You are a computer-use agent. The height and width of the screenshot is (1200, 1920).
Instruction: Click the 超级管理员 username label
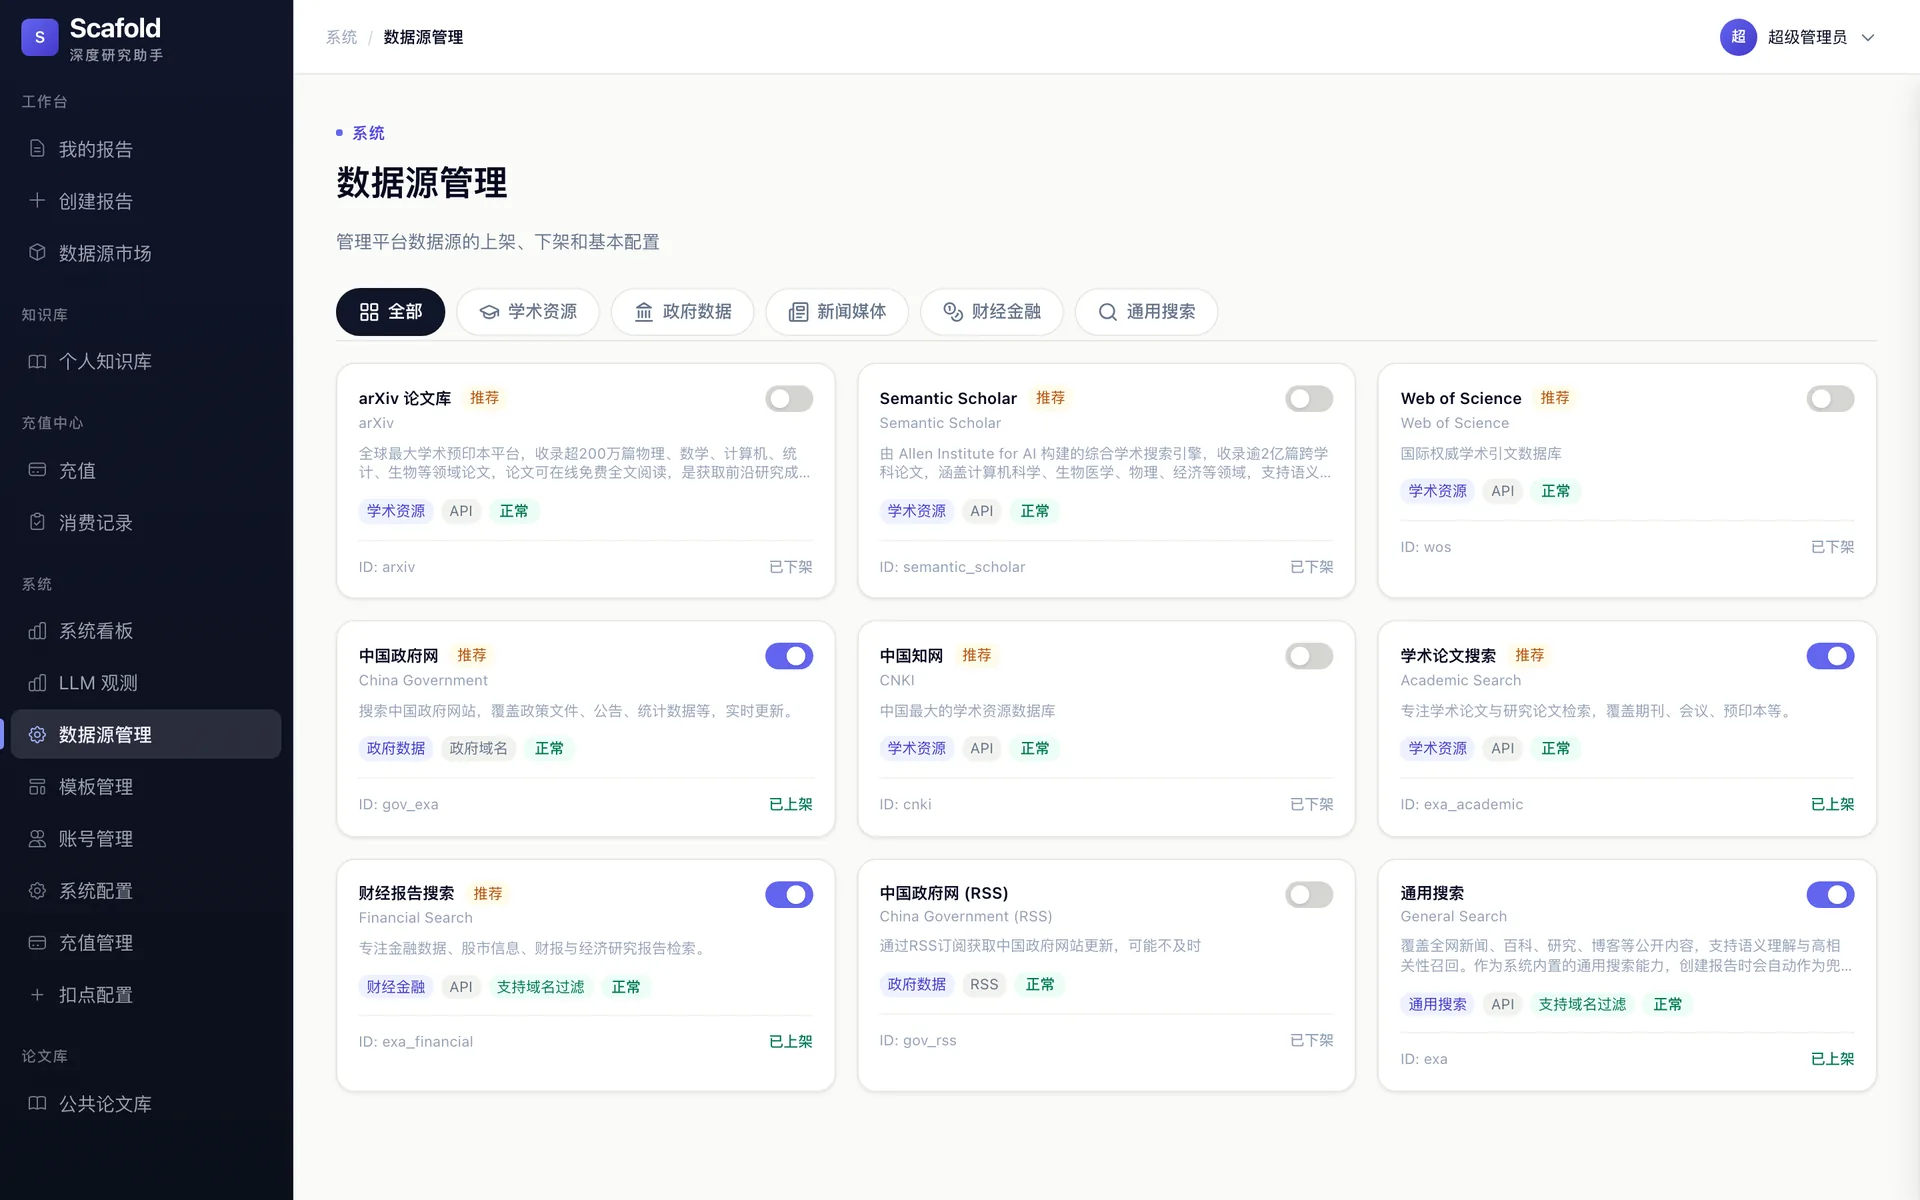click(x=1807, y=37)
